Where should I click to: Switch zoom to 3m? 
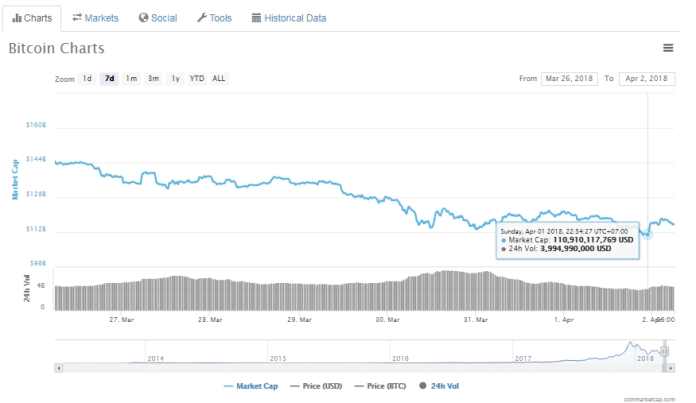(x=154, y=79)
